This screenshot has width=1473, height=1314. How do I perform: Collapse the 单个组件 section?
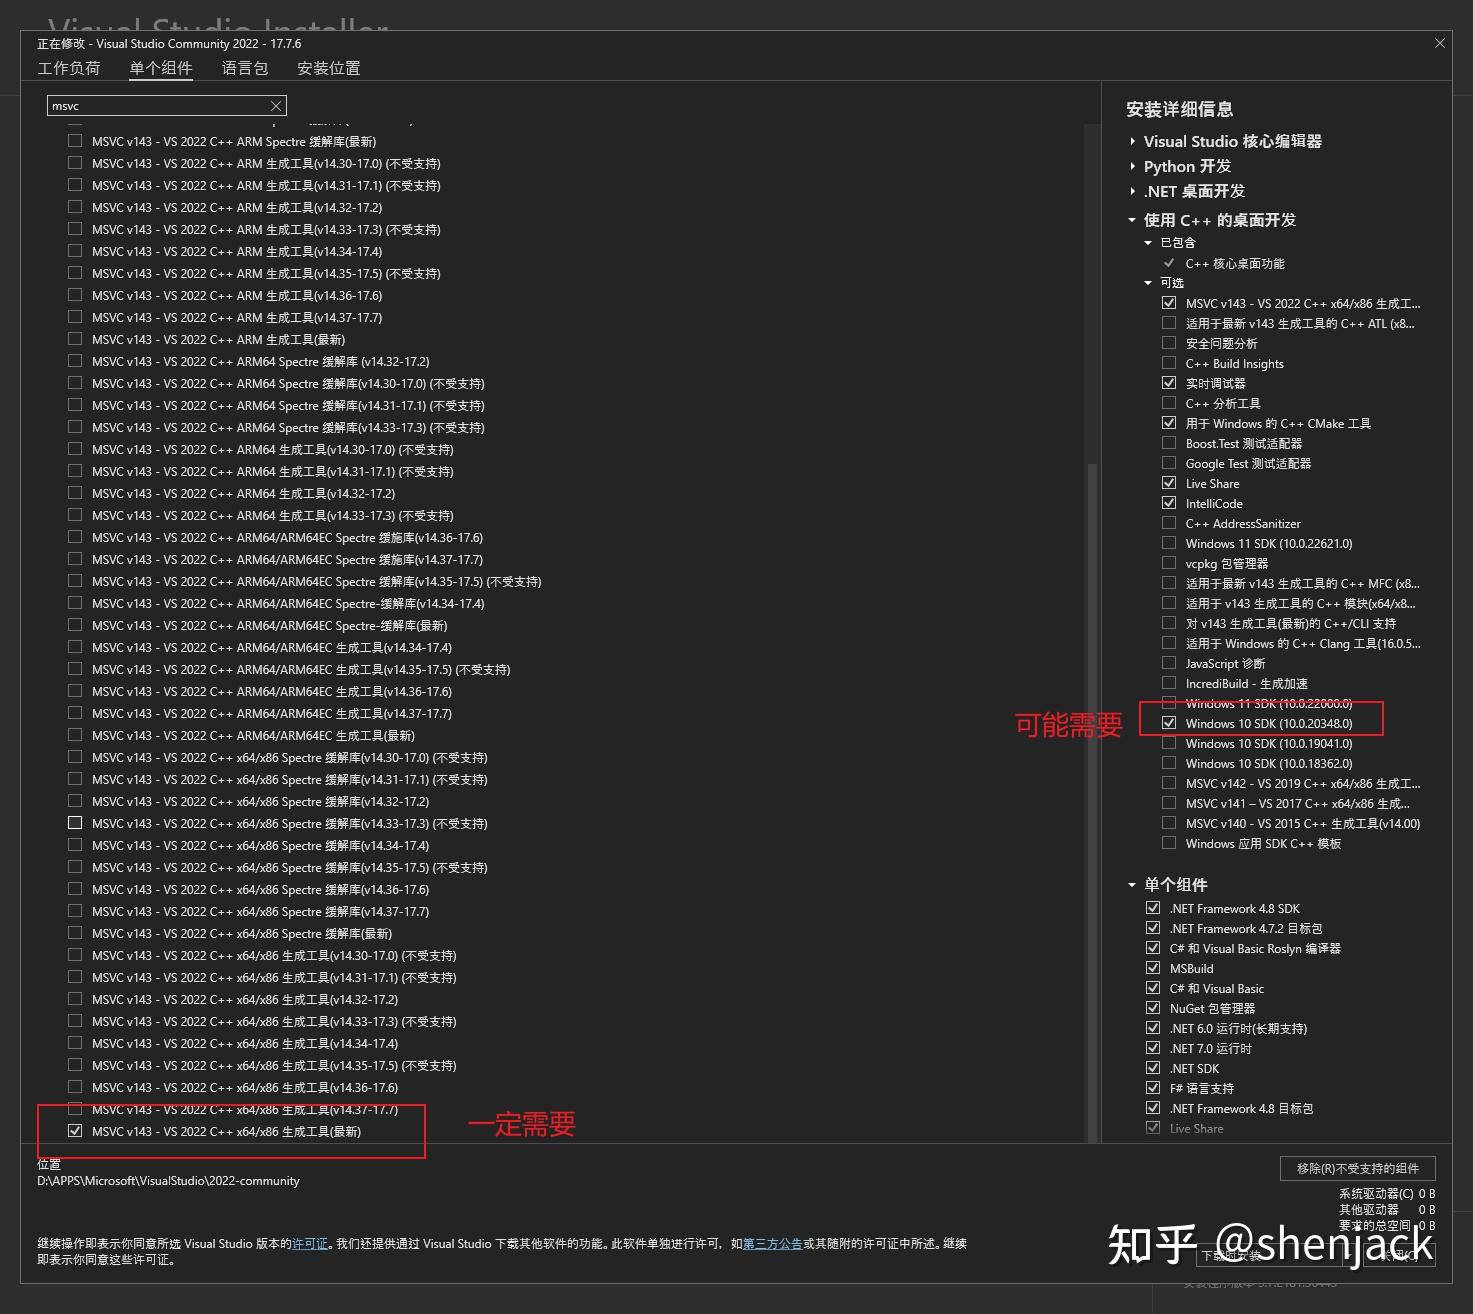point(1131,884)
